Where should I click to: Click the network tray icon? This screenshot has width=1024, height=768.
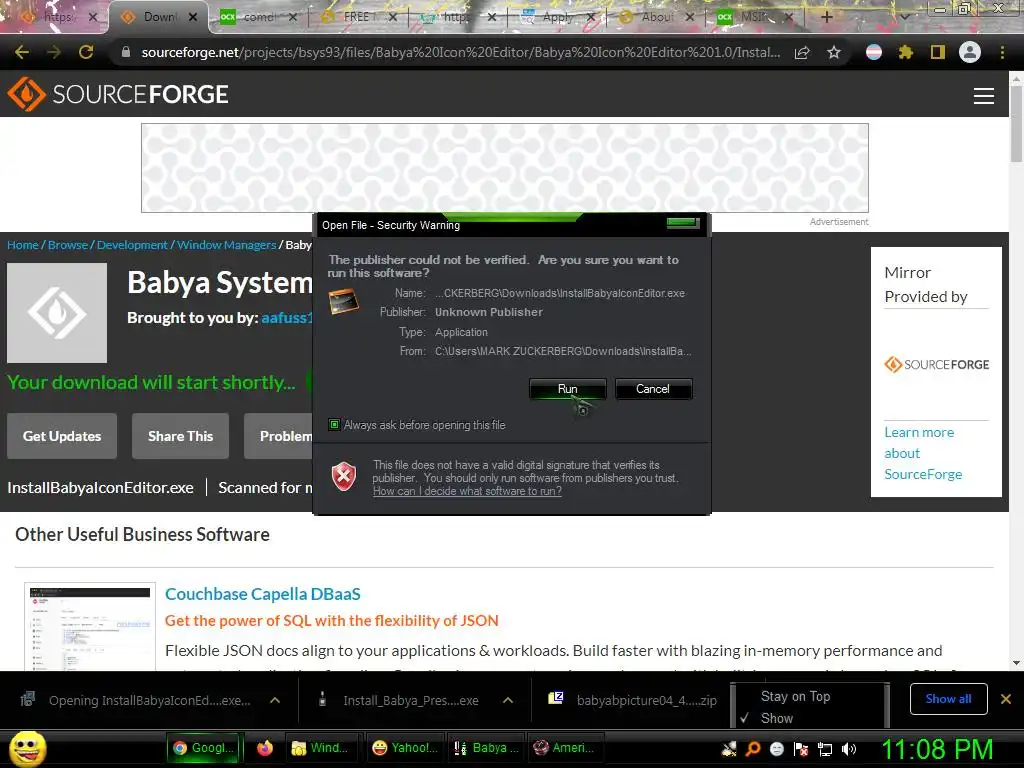(x=825, y=748)
